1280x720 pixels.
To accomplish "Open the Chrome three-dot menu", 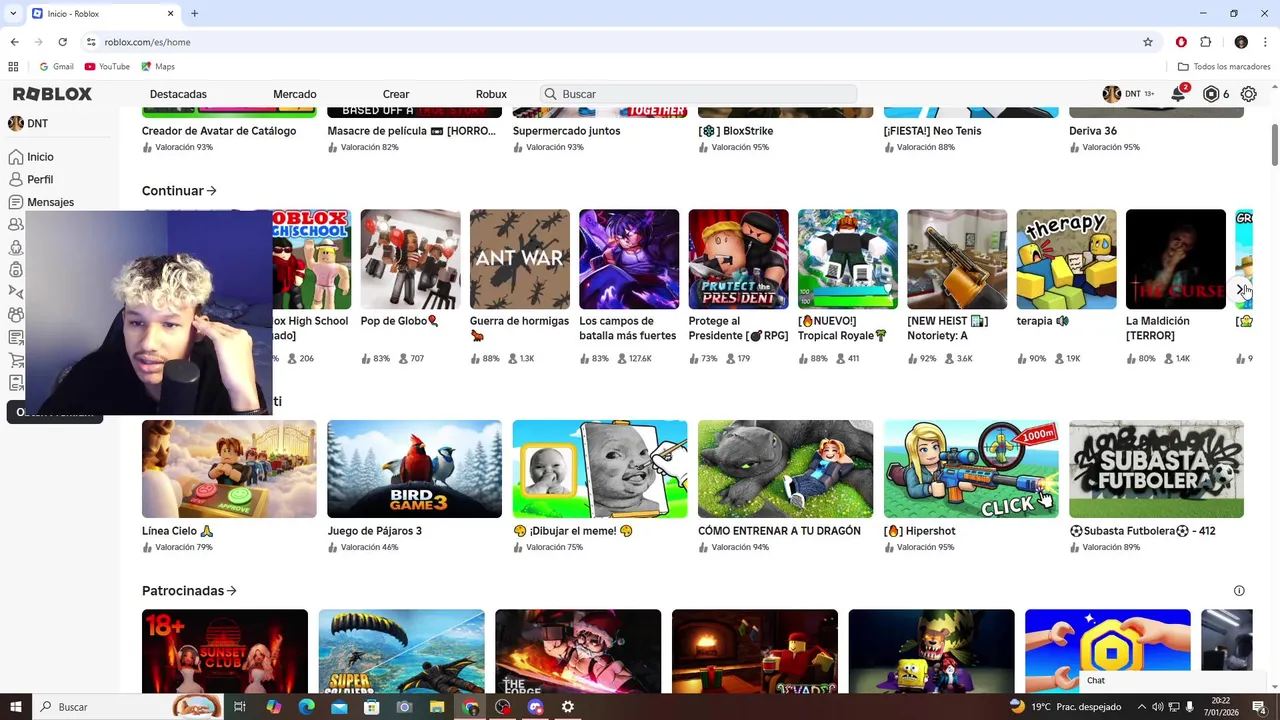I will point(1265,42).
